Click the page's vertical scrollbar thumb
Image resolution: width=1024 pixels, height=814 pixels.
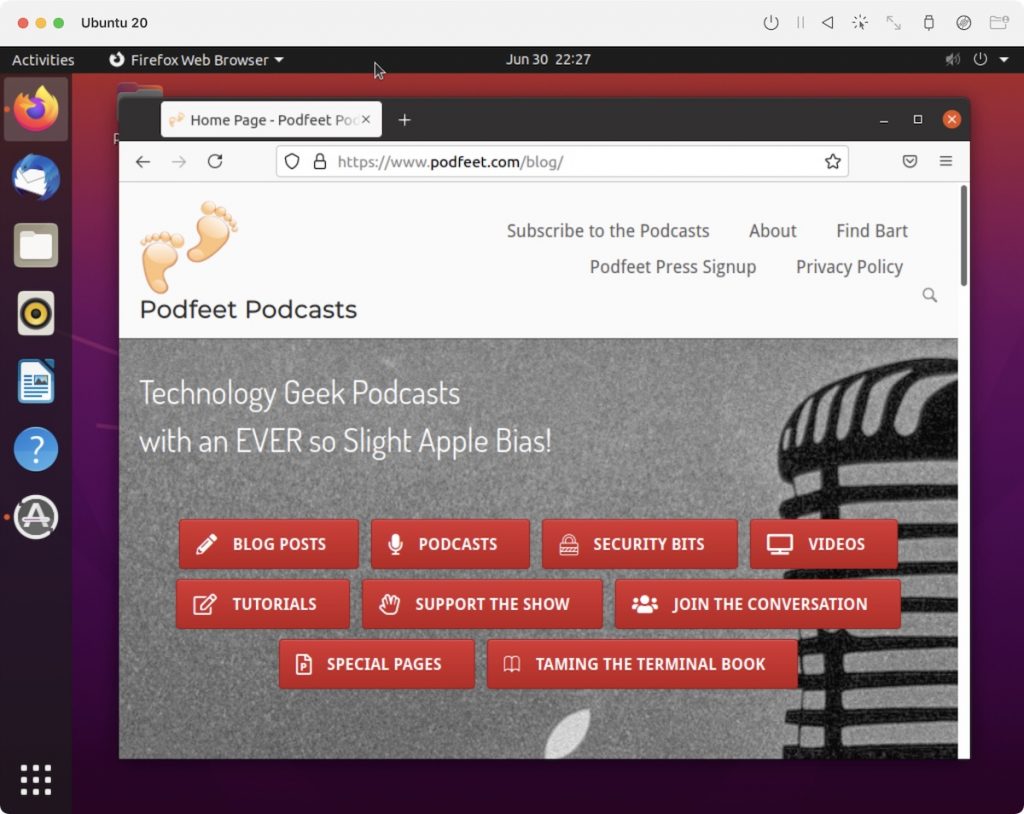(963, 236)
